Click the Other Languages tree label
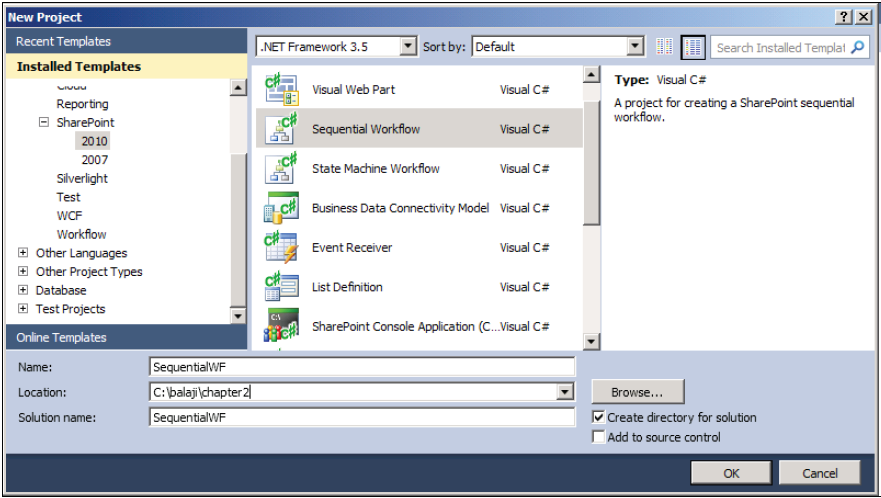The height and width of the screenshot is (498, 881). [81, 253]
